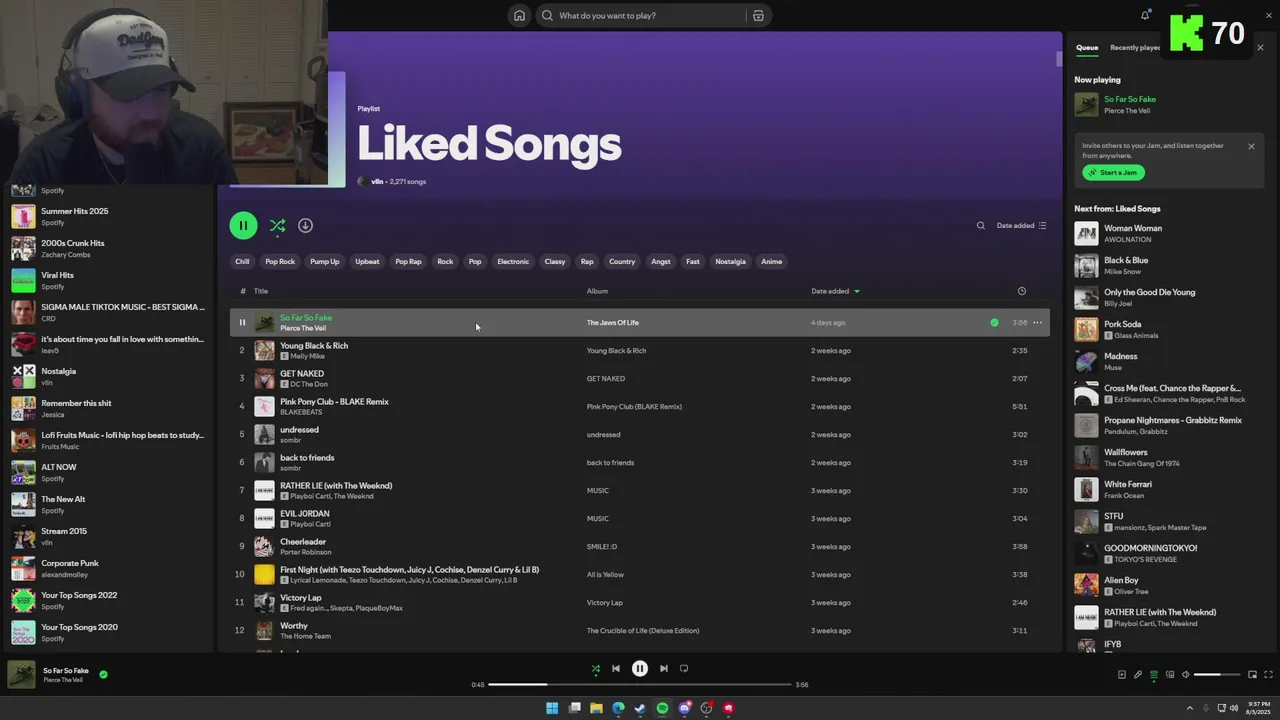
Task: Pause playback in bottom player bar
Action: [x=640, y=669]
